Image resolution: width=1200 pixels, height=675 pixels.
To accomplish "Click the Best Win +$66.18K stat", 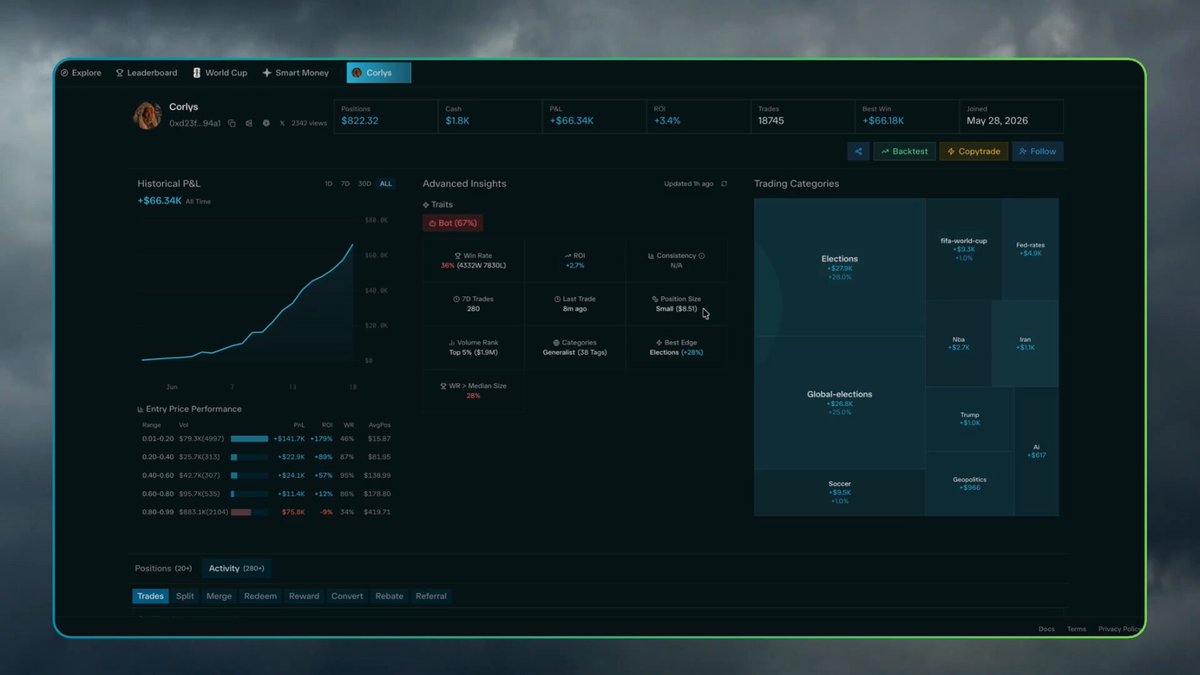I will [907, 116].
